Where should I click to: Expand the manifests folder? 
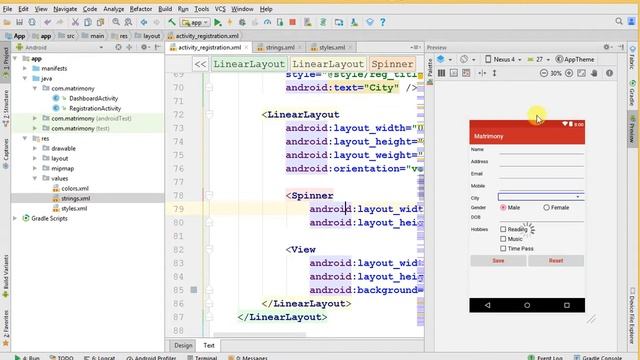(25, 69)
